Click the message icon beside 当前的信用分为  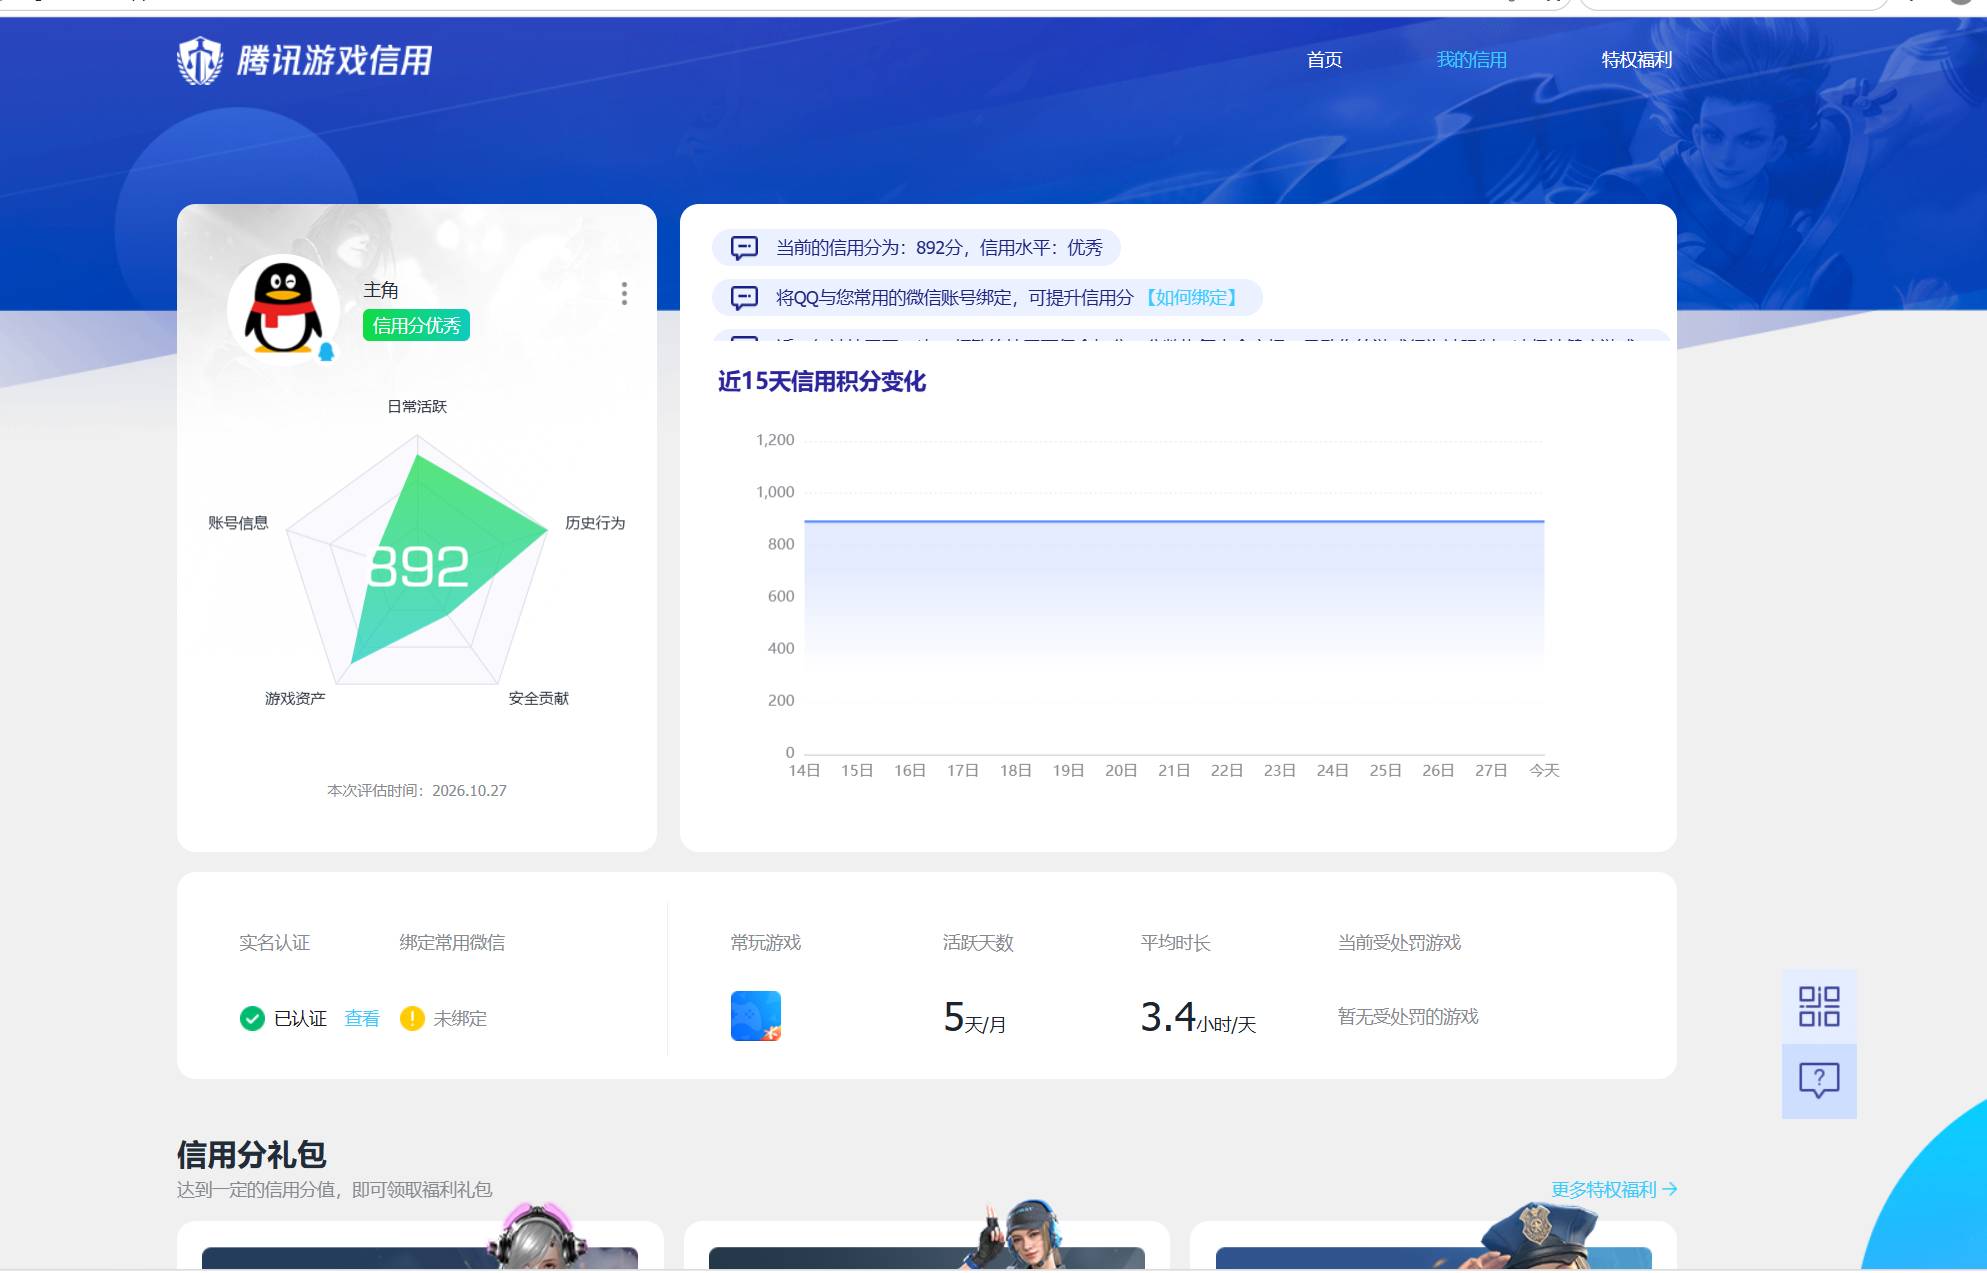[x=744, y=247]
